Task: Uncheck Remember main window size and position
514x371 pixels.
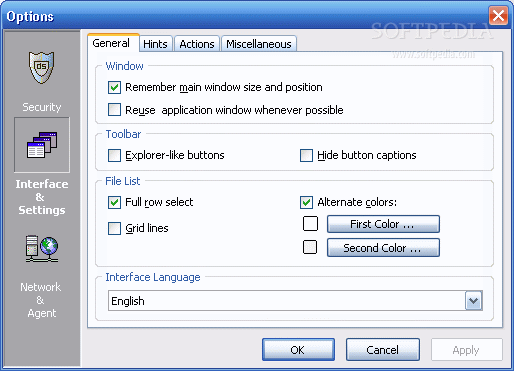Action: [114, 87]
